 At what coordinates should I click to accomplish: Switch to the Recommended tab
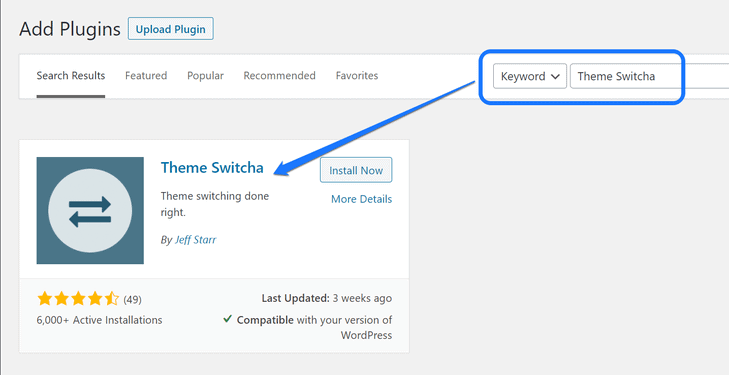[x=279, y=75]
